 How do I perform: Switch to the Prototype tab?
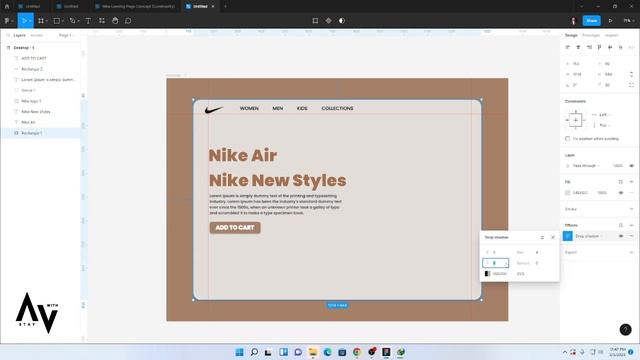[591, 36]
